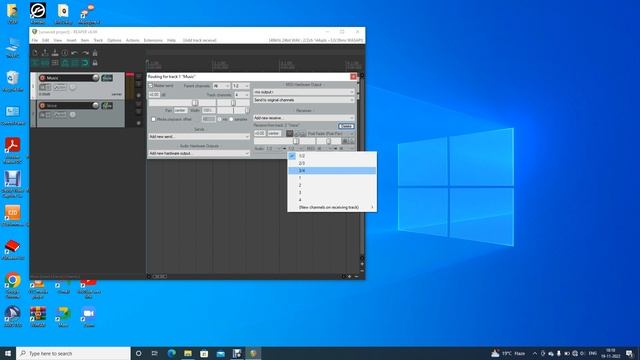Enable the Media playback offset checkbox
This screenshot has height=360, width=640.
(x=153, y=119)
